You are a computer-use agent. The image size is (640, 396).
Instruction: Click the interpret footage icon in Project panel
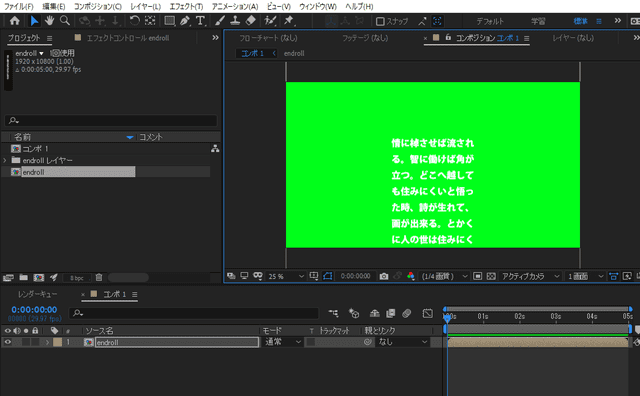8,278
